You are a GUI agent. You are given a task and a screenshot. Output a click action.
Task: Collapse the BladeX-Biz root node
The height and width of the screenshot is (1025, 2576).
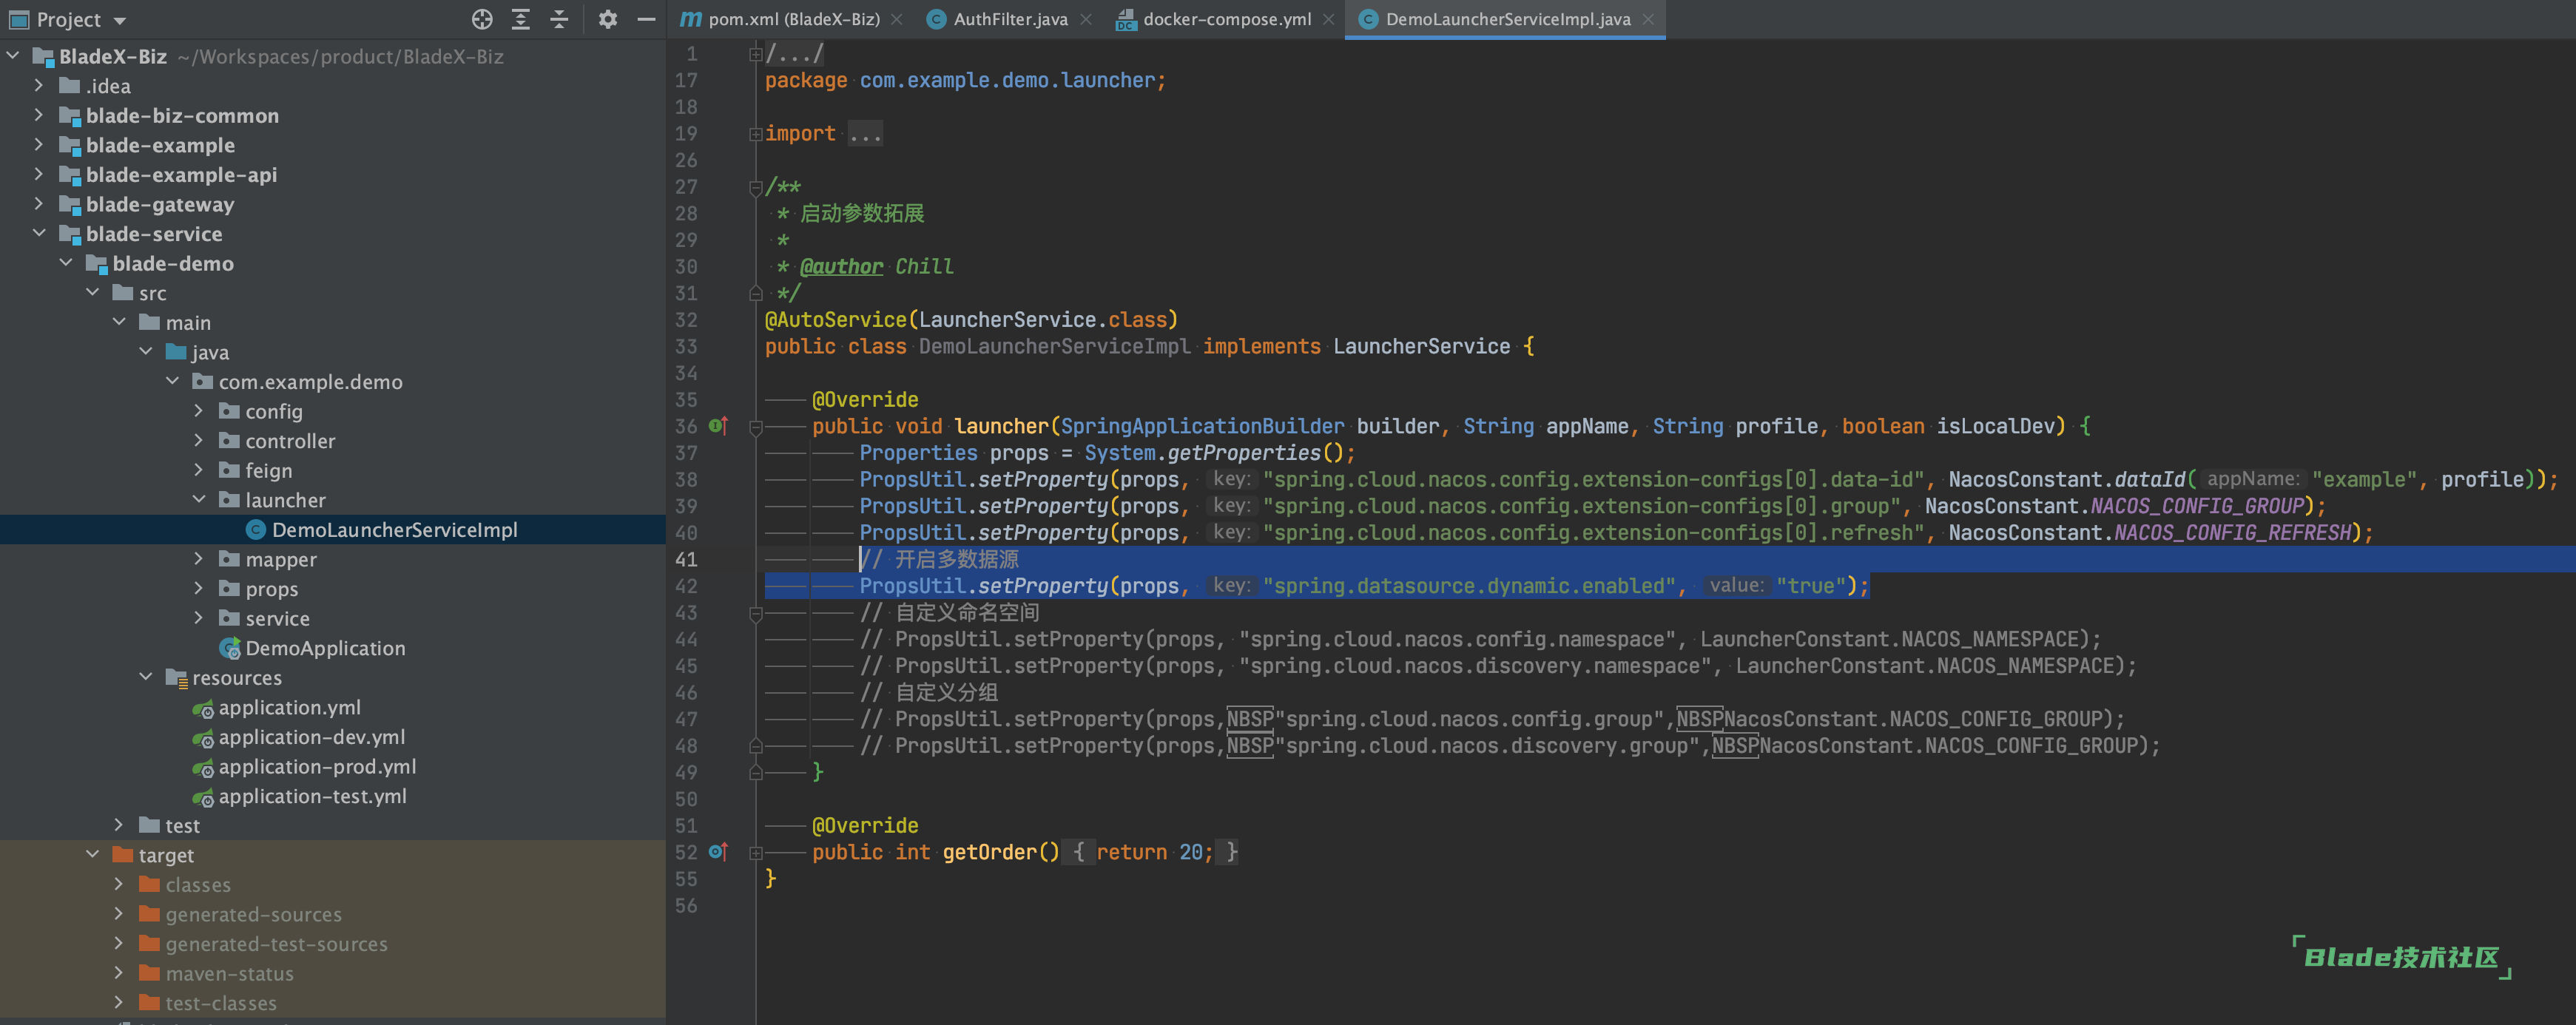click(13, 56)
